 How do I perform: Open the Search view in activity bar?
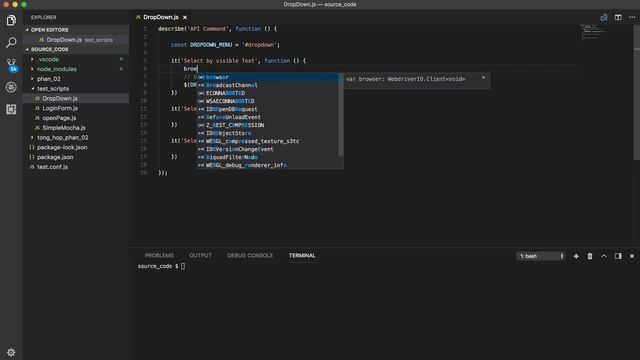11,42
